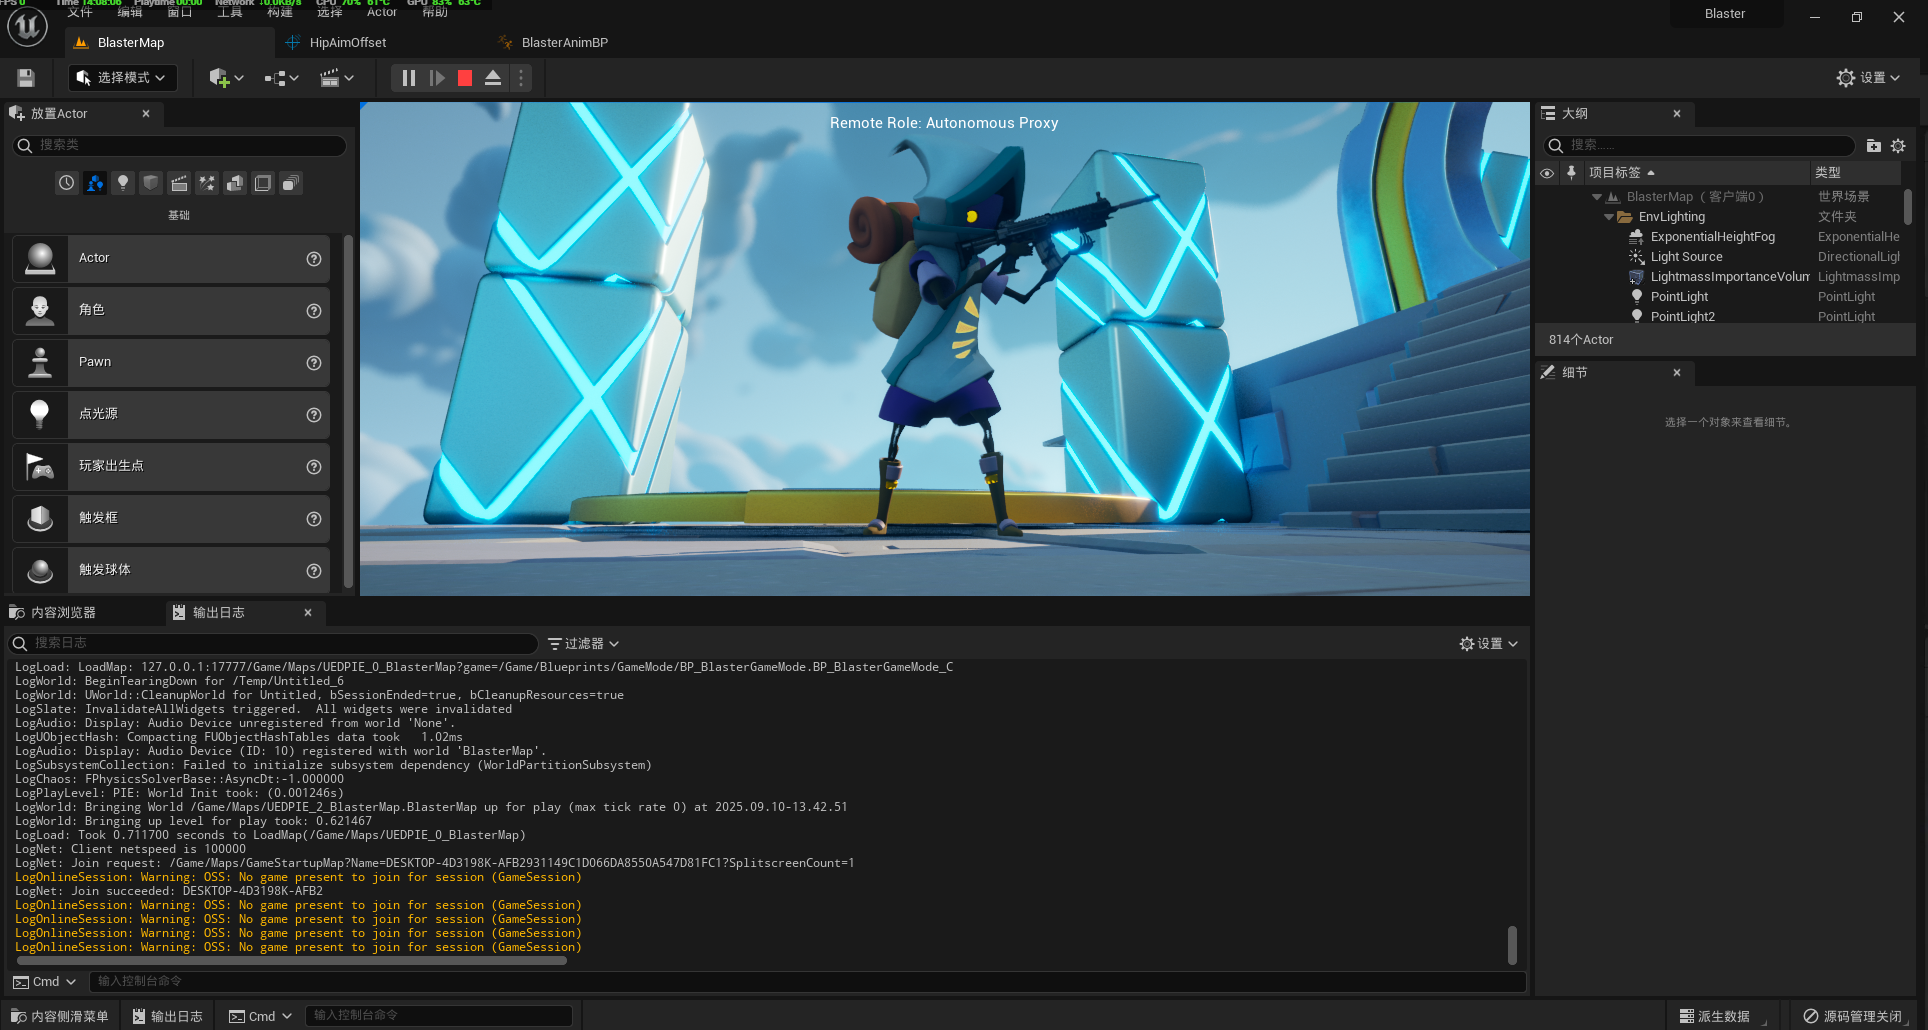1928x1030 pixels.
Task: Open help for 触发球体 entry
Action: click(314, 571)
